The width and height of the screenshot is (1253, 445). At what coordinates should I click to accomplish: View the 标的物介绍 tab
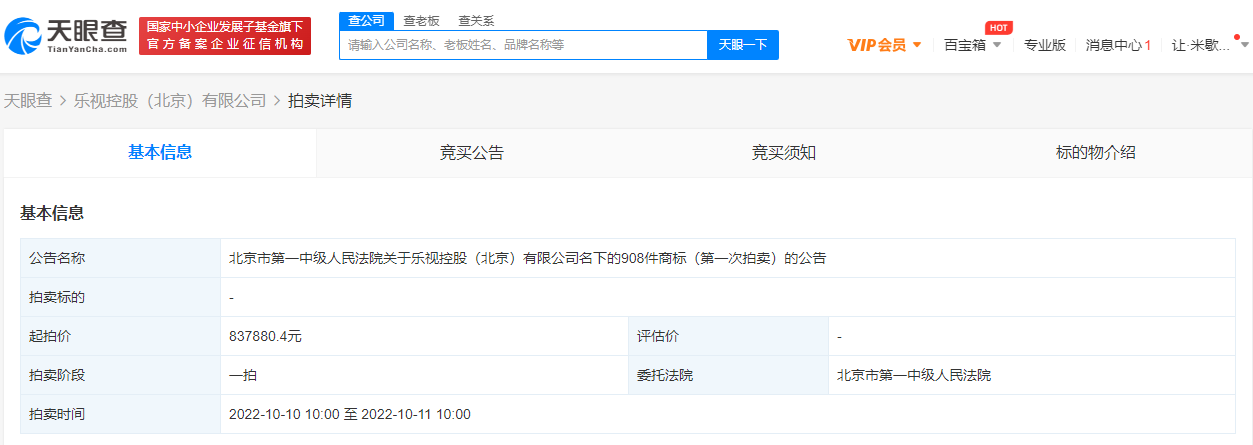tap(1096, 153)
